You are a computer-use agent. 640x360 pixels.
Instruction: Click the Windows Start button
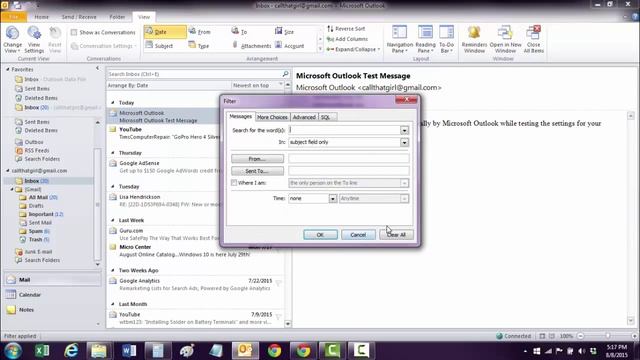(x=13, y=351)
